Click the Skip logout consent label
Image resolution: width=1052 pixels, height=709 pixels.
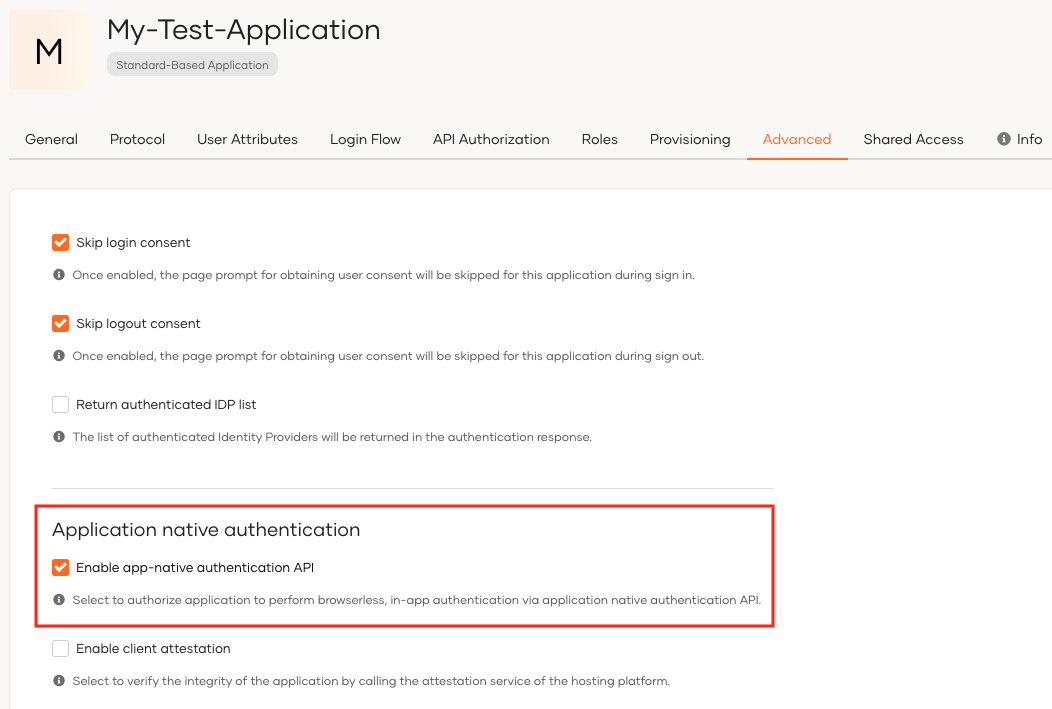tap(138, 323)
